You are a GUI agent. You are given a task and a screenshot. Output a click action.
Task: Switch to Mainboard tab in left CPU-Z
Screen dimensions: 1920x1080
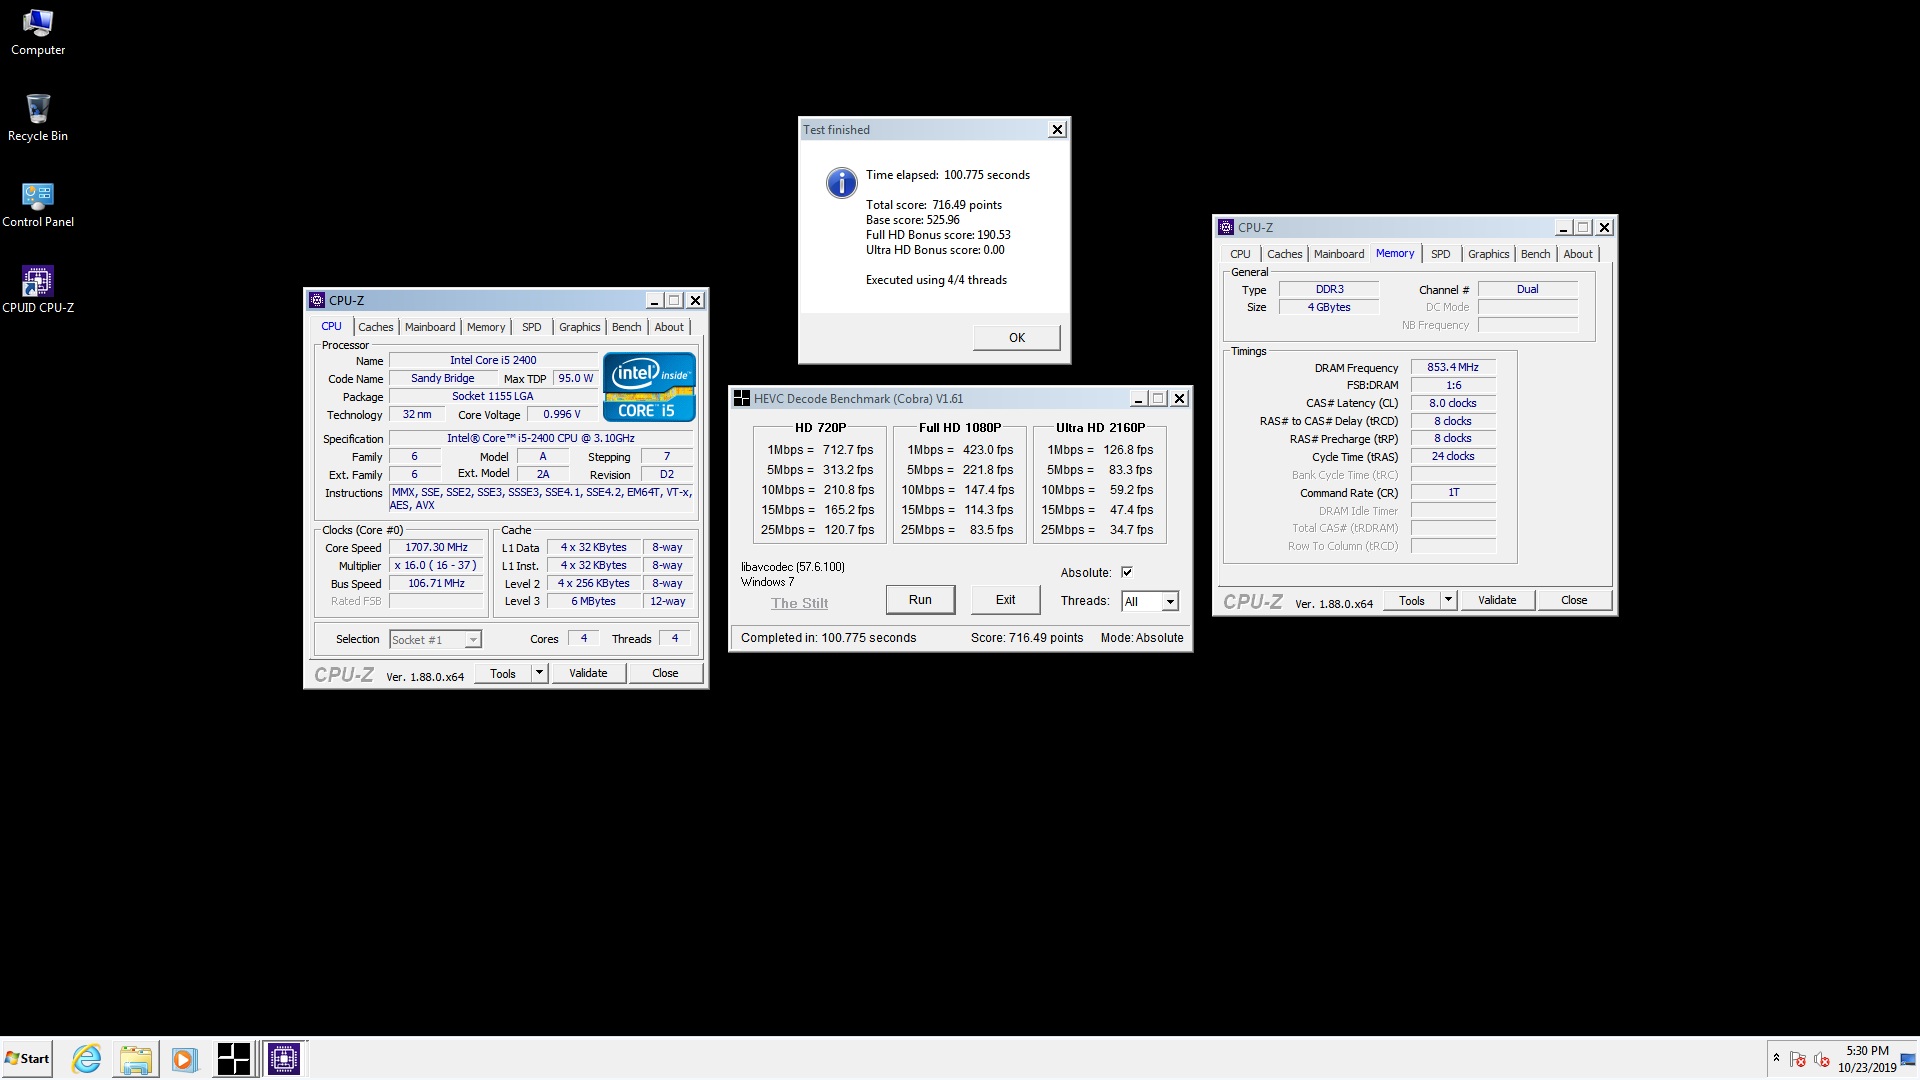click(430, 327)
